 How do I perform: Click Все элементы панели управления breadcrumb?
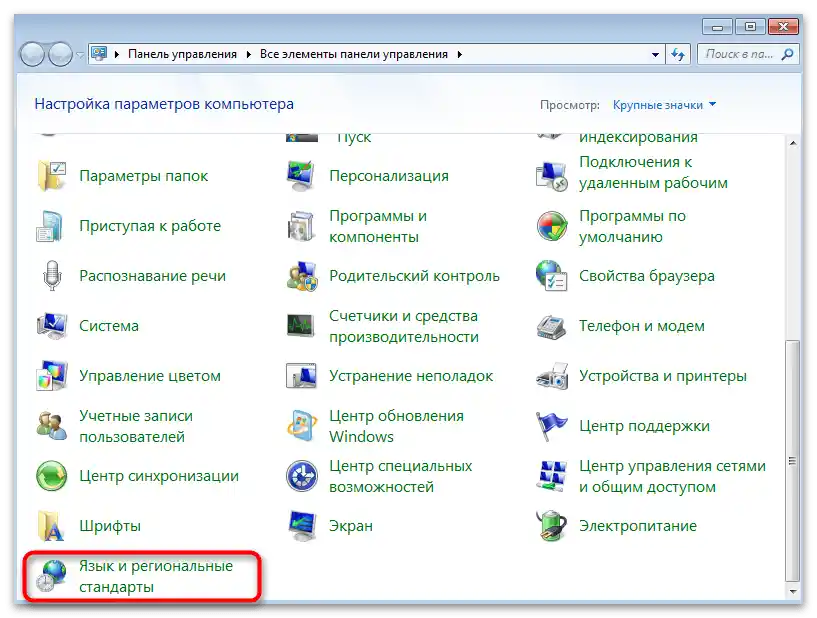[354, 54]
